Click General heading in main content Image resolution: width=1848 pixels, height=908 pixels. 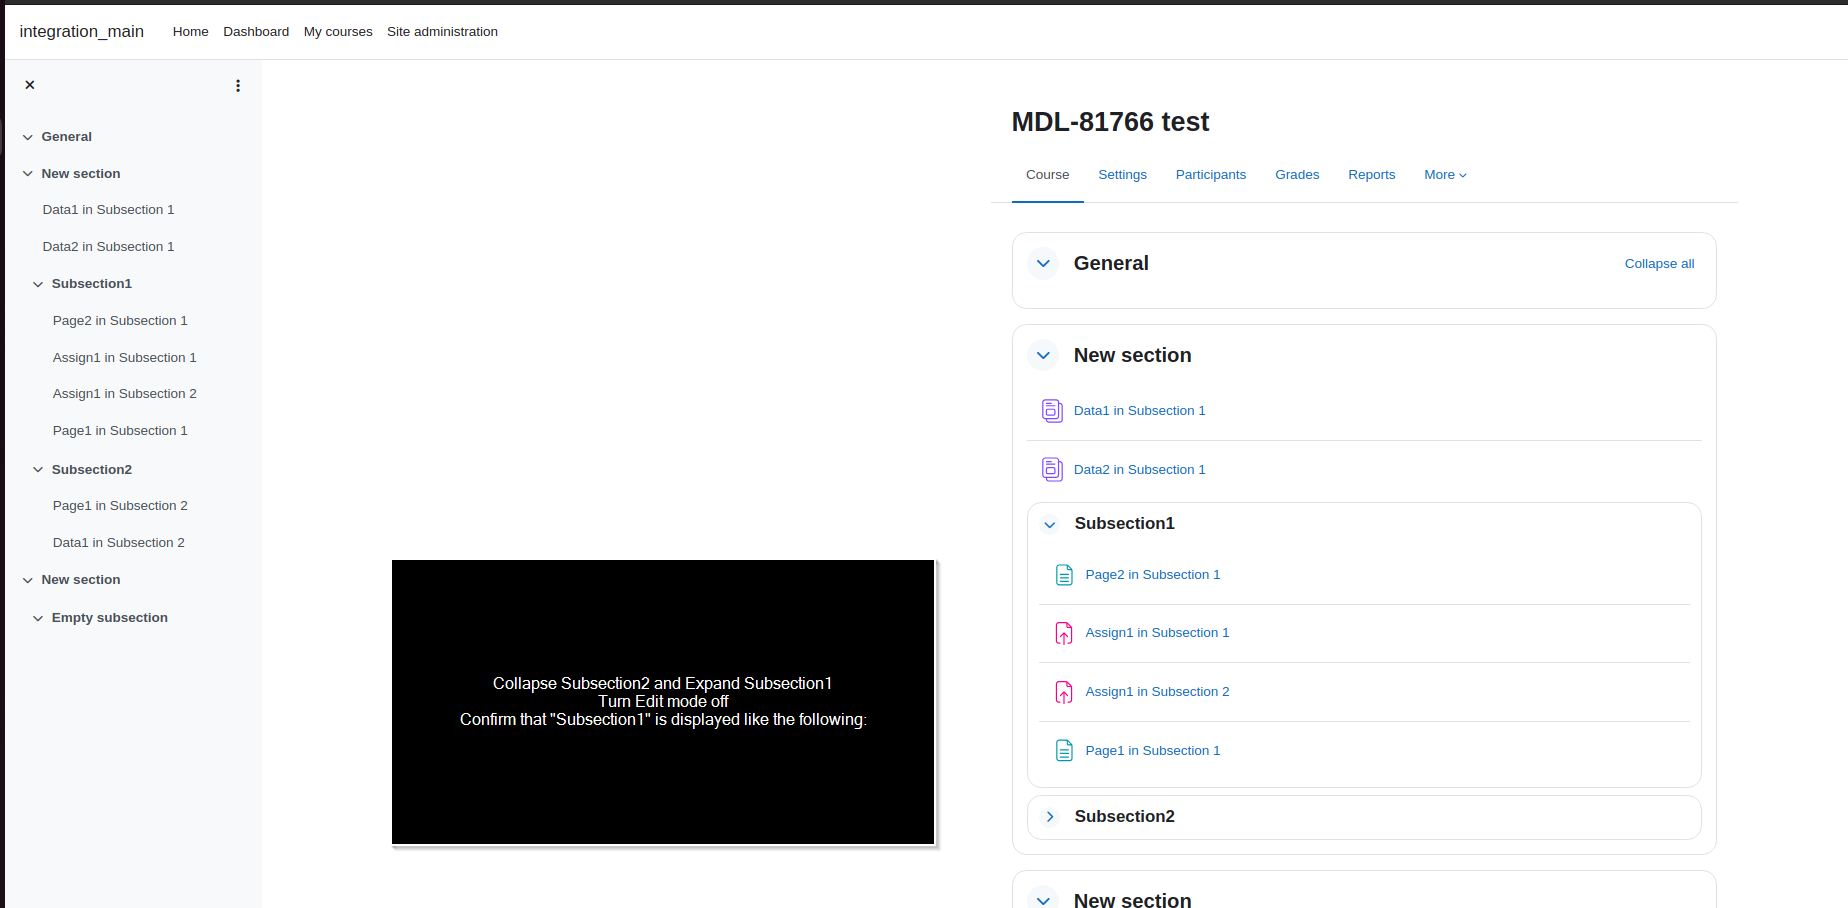coord(1111,263)
